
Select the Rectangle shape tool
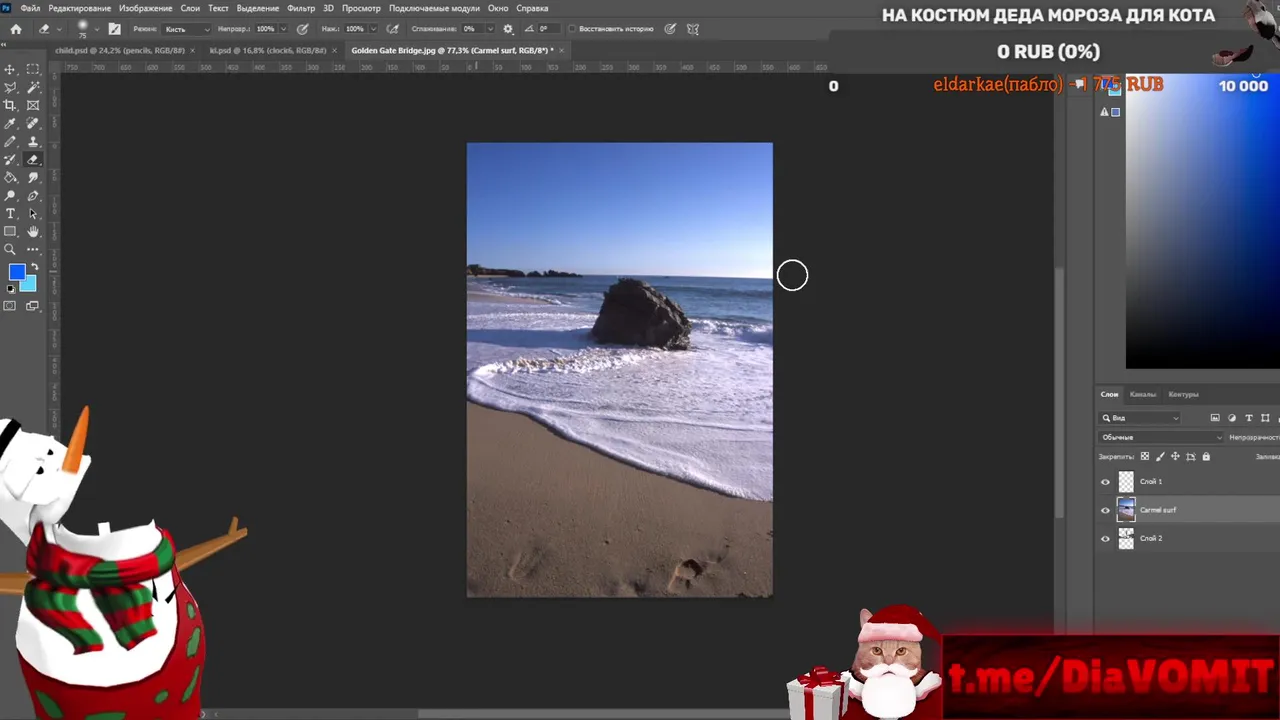click(x=10, y=232)
